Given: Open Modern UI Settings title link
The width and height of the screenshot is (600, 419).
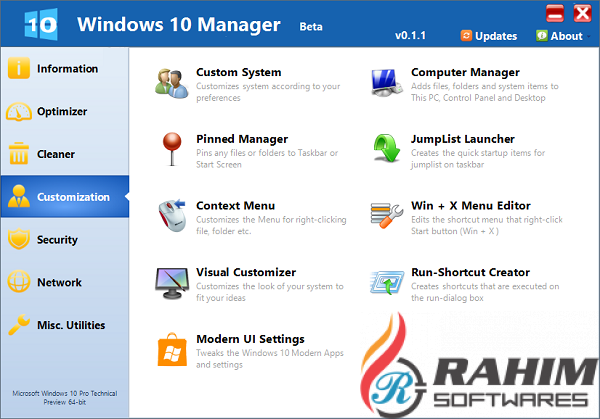Looking at the screenshot, I should coord(250,339).
